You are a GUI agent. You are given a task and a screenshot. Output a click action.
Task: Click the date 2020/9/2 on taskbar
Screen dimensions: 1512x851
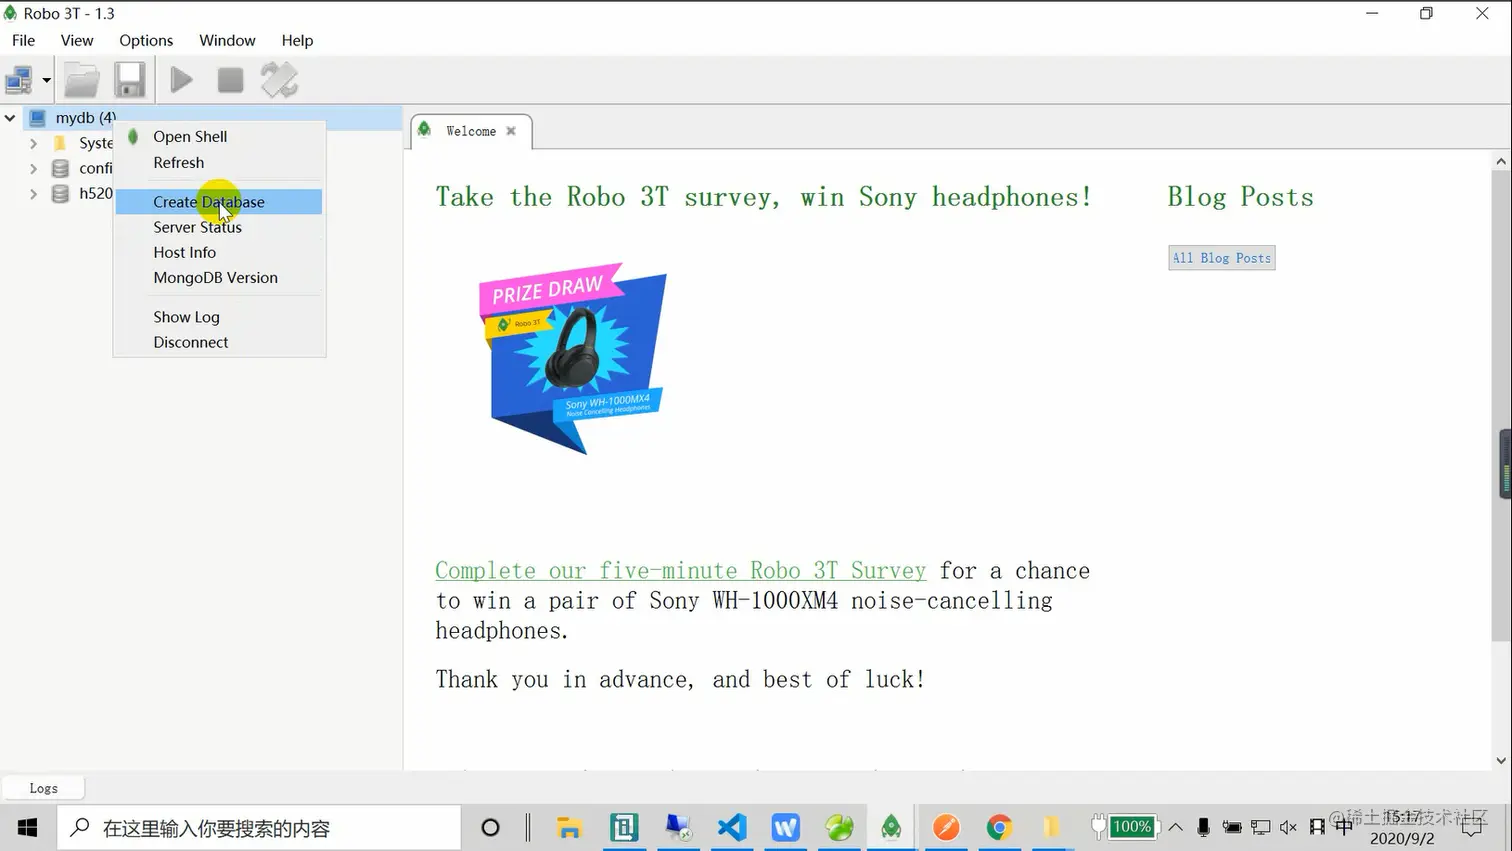(1401, 839)
